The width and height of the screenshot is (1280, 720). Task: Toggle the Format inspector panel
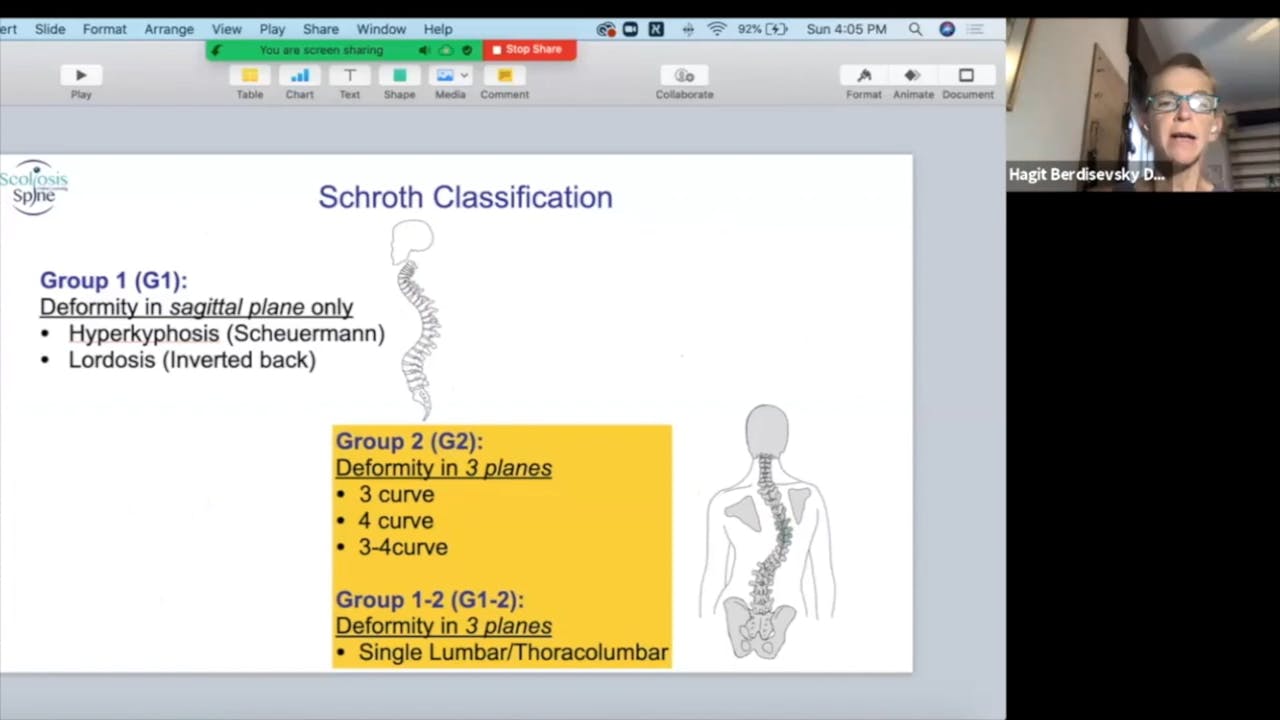coord(864,76)
